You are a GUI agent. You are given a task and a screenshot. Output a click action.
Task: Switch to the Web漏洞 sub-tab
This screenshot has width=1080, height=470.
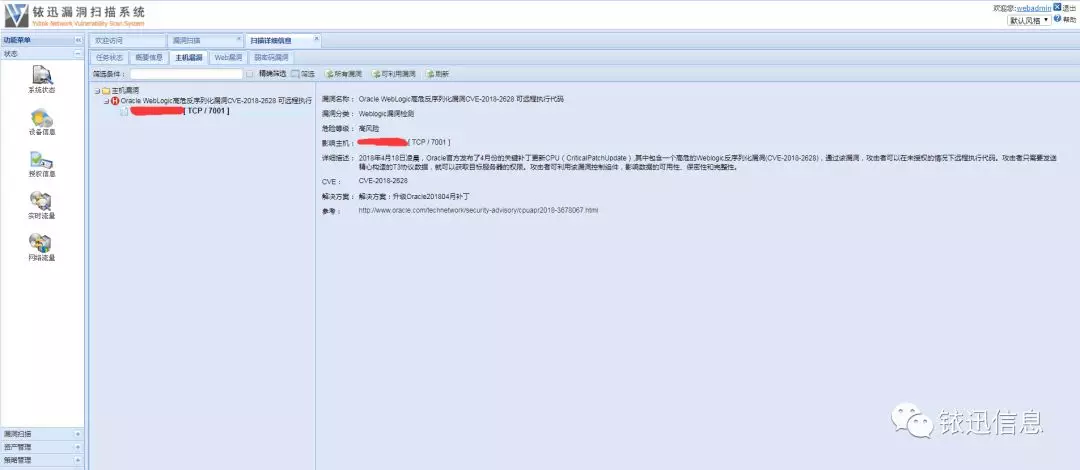[229, 58]
